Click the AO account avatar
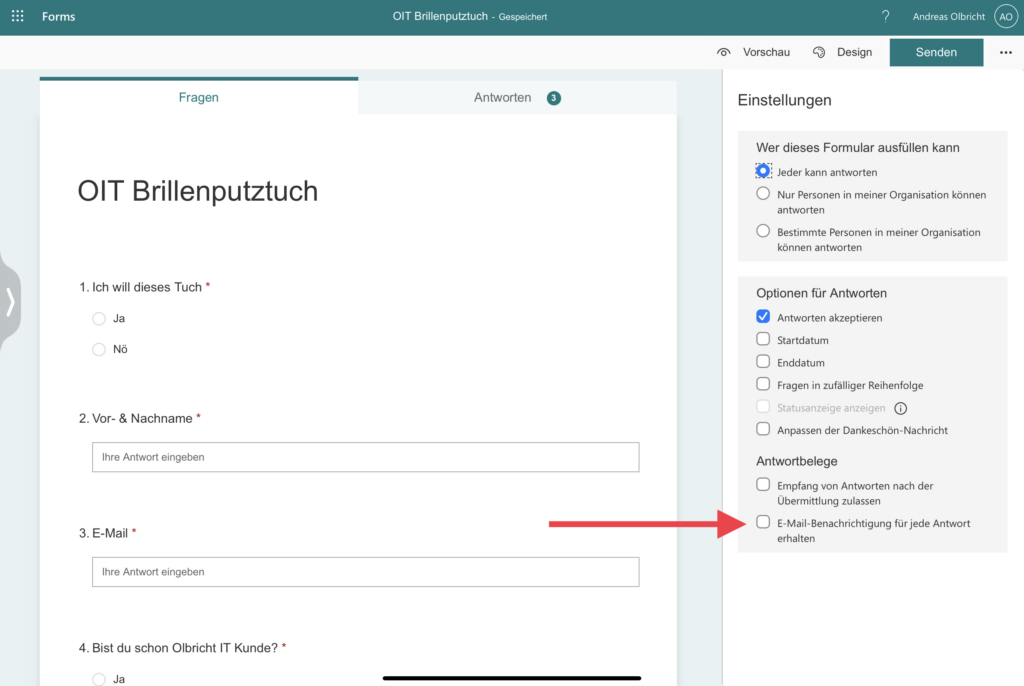Image resolution: width=1024 pixels, height=686 pixels. tap(1005, 16)
